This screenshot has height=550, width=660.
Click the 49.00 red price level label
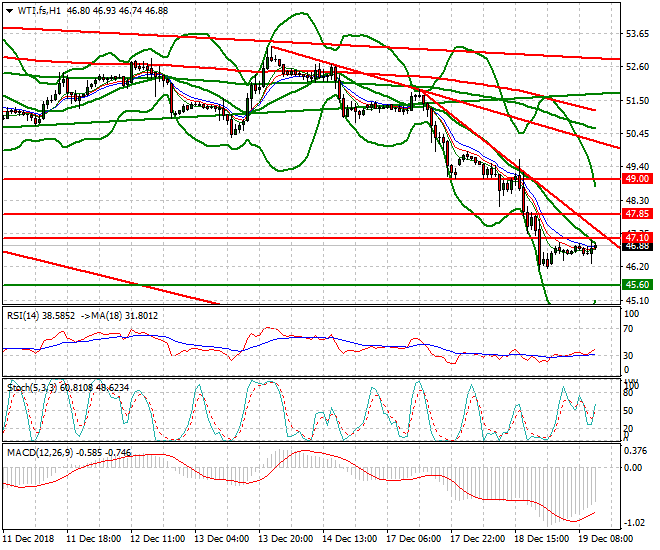pyautogui.click(x=638, y=179)
